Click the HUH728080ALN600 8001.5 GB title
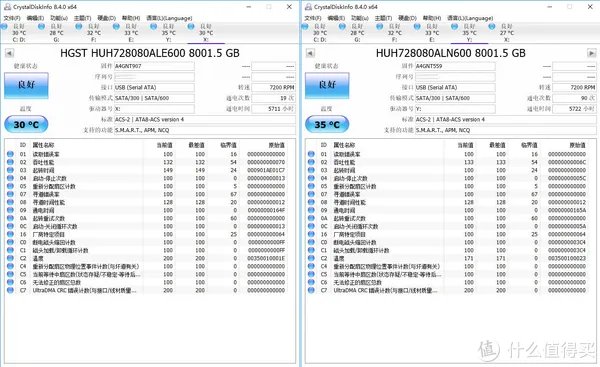 point(451,53)
